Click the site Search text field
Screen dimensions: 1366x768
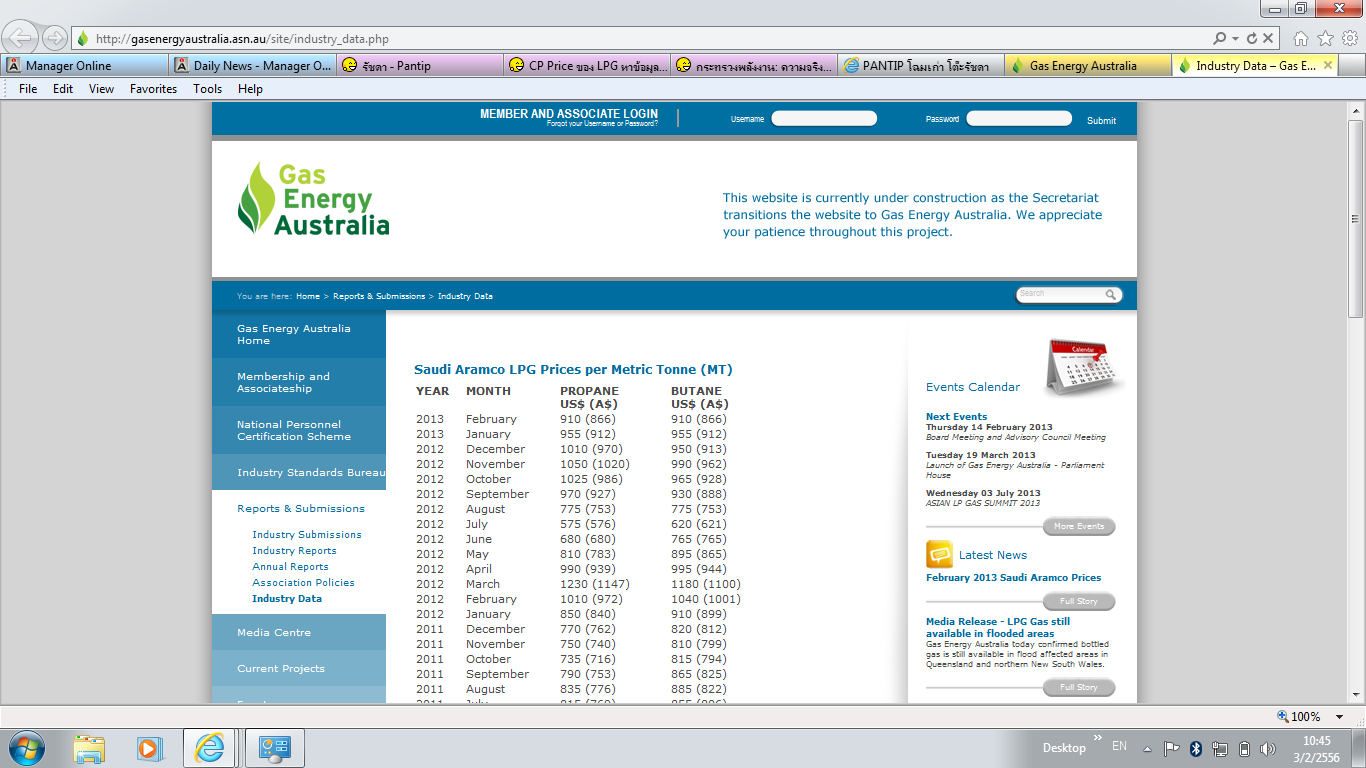point(1060,295)
